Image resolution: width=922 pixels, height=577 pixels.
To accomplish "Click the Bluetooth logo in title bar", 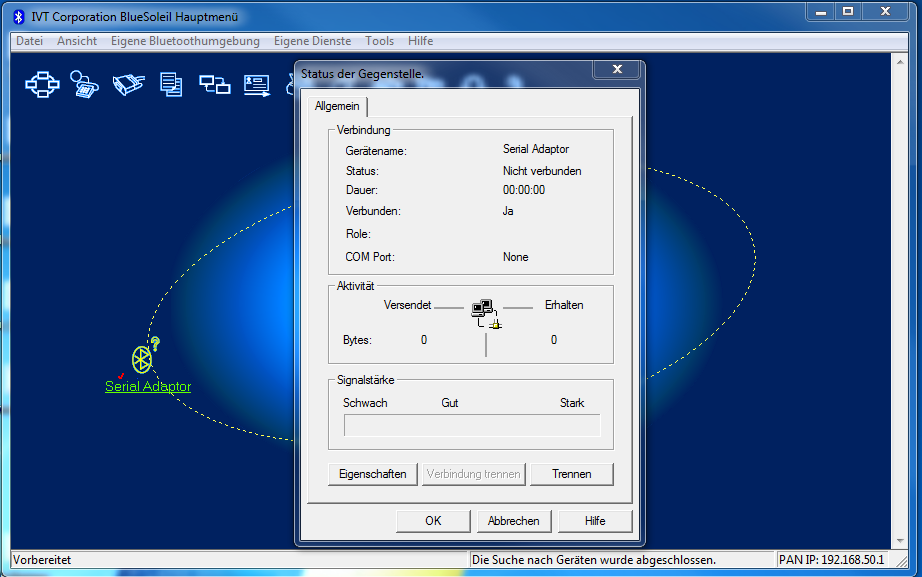I will 19,16.
